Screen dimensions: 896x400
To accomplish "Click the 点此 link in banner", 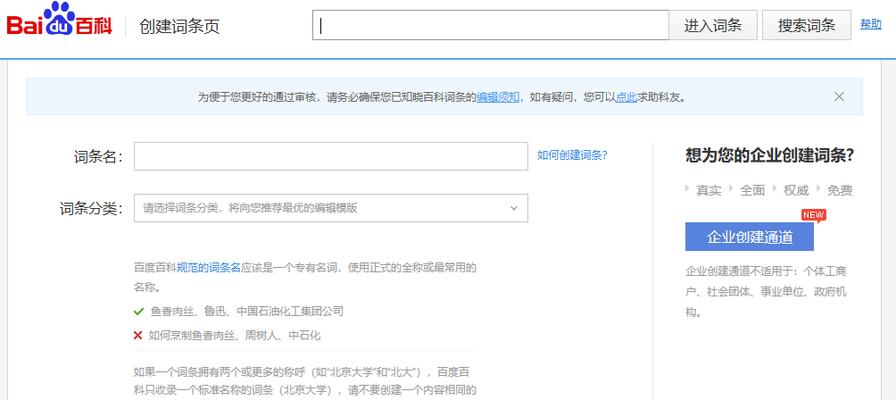I will click(x=626, y=97).
